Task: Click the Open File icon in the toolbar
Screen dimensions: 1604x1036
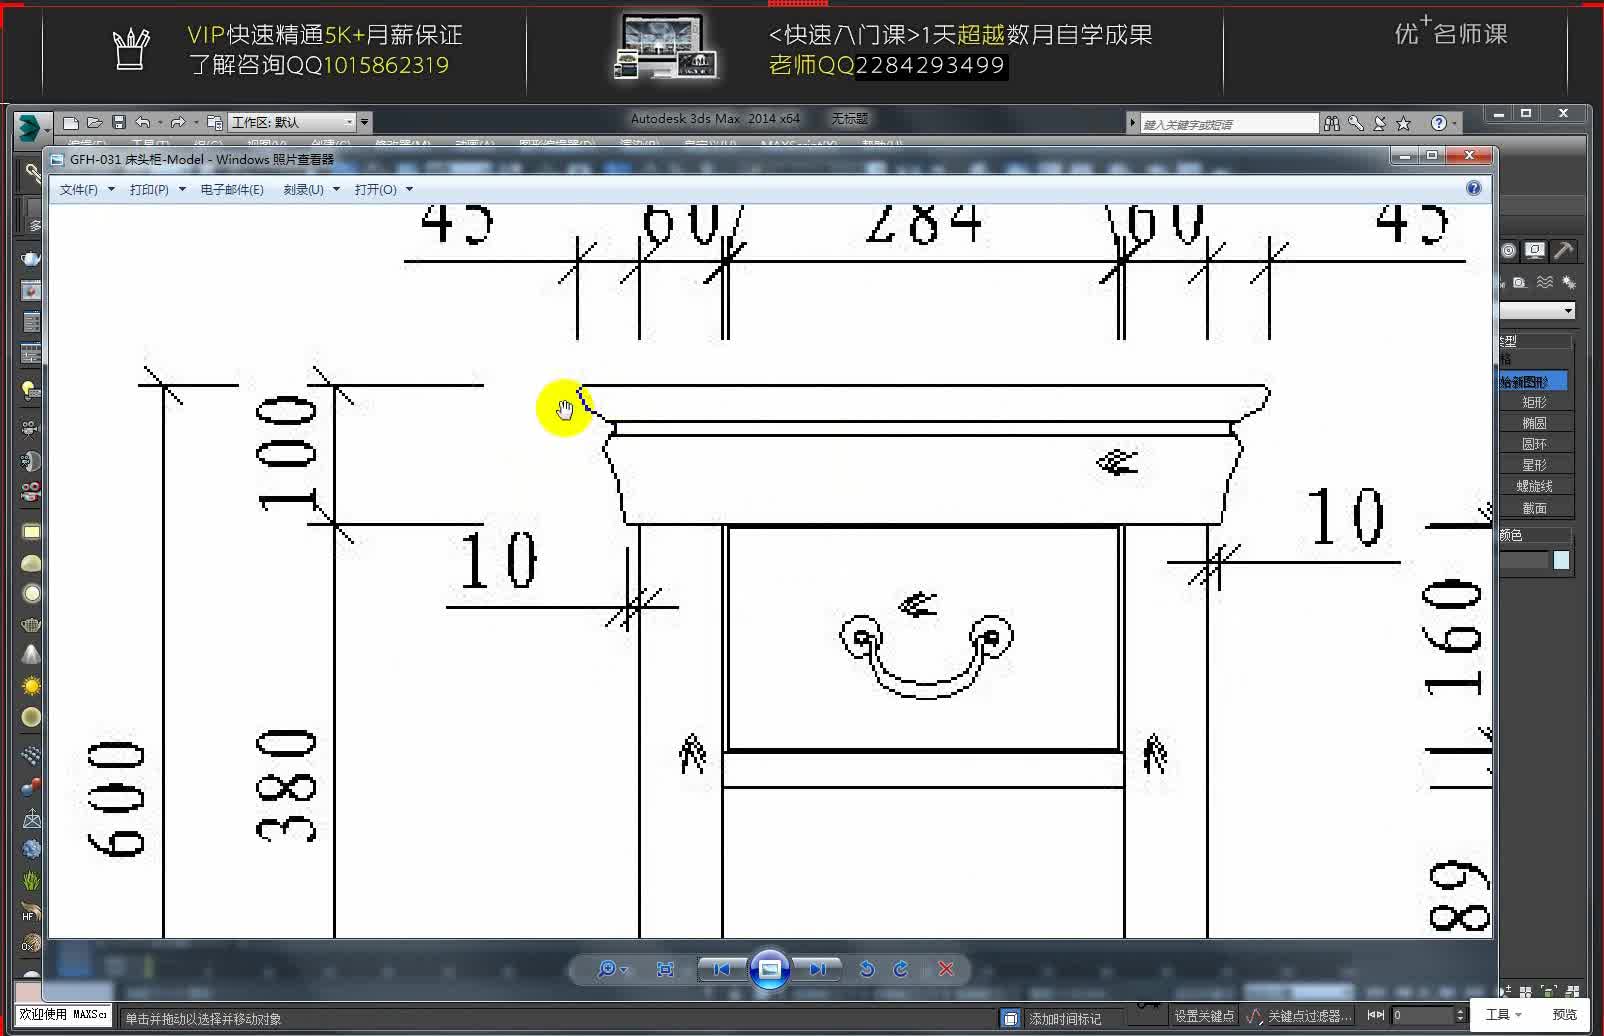Action: click(x=95, y=122)
